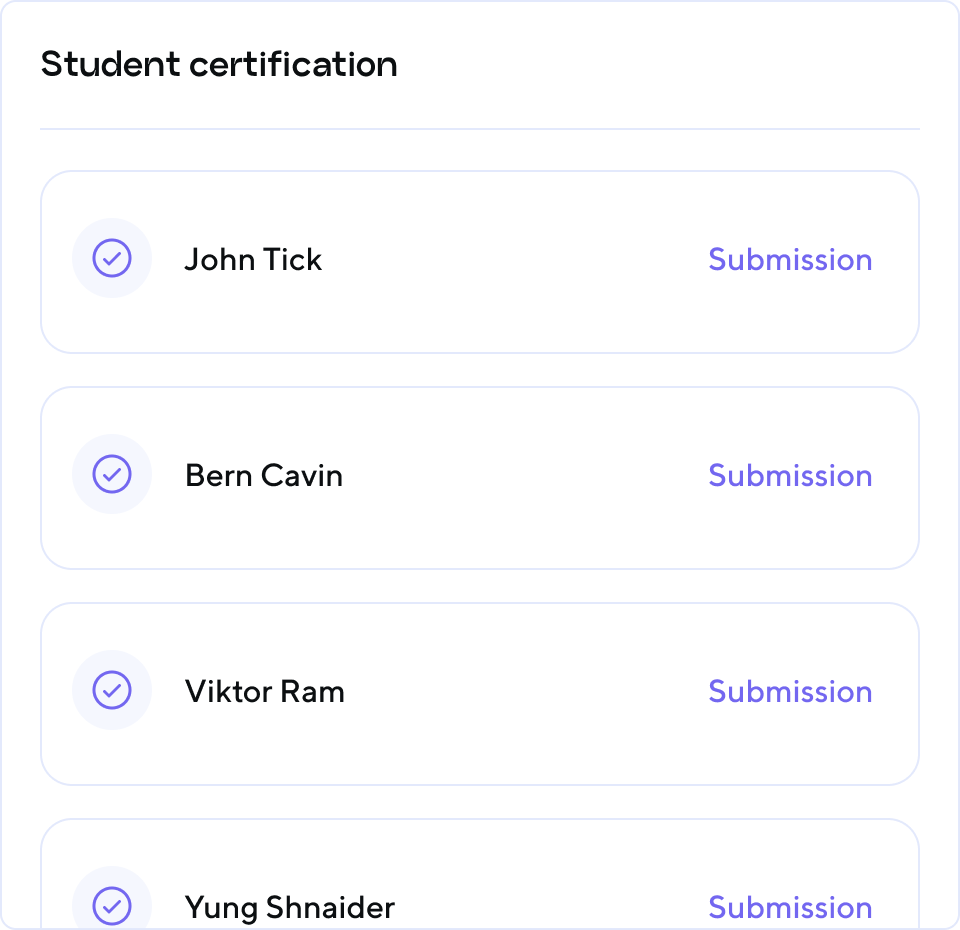Select the certification badge on Bern Cavin's card
The height and width of the screenshot is (930, 960).
click(112, 474)
